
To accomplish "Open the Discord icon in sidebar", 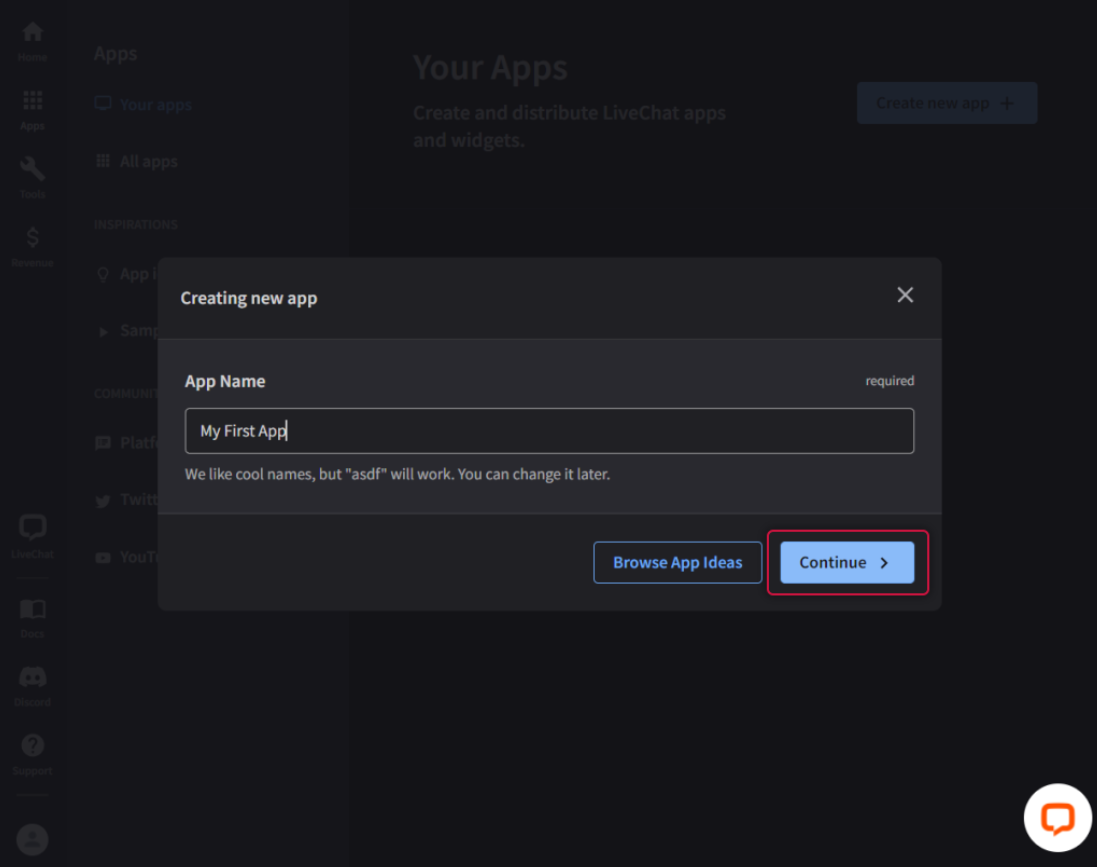I will point(32,683).
